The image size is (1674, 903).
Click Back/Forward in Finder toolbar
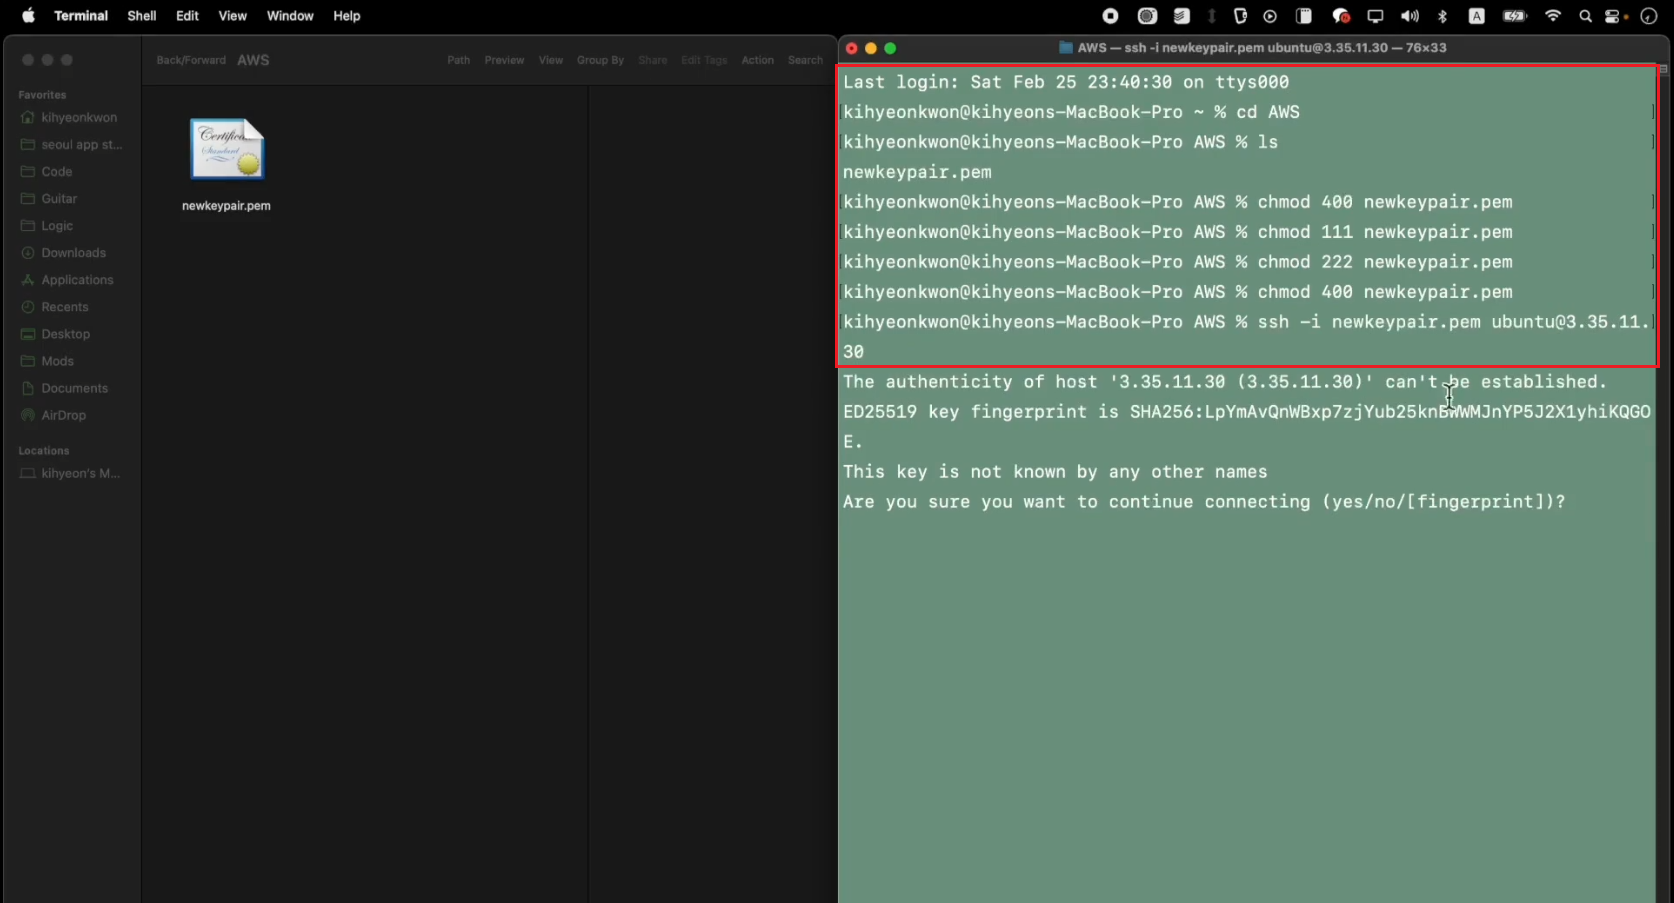(191, 60)
